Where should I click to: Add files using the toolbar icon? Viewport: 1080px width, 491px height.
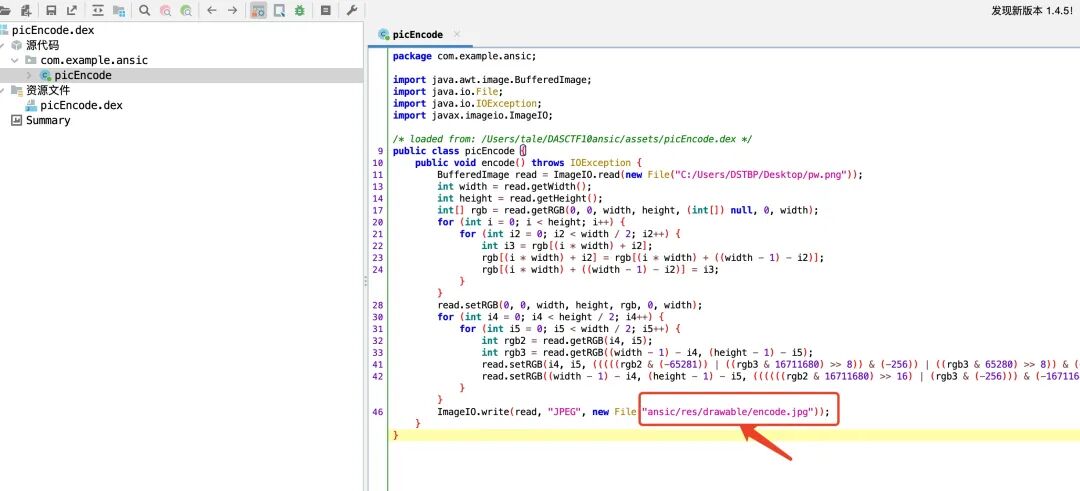pyautogui.click(x=26, y=10)
